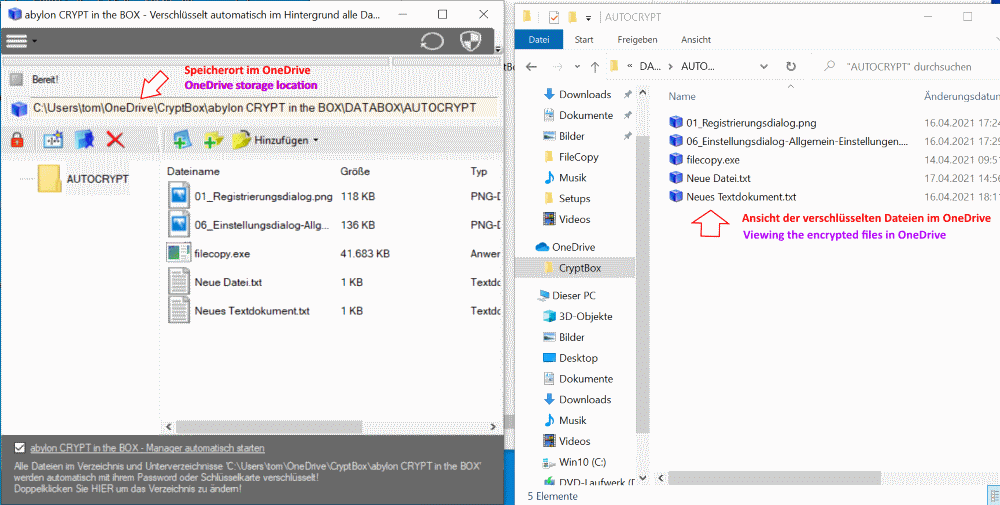Open Desktop in Explorer sidebar
The height and width of the screenshot is (505, 1000).
578,358
